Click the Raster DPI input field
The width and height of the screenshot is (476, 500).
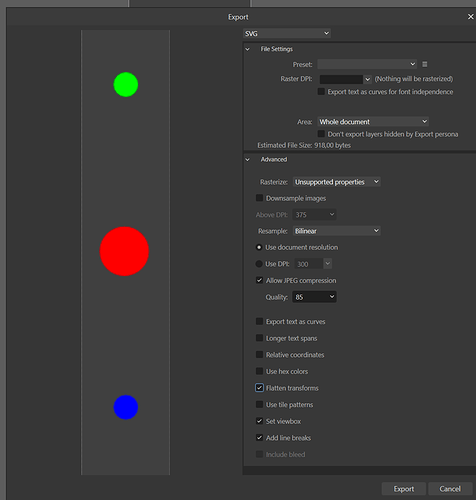[x=341, y=79]
